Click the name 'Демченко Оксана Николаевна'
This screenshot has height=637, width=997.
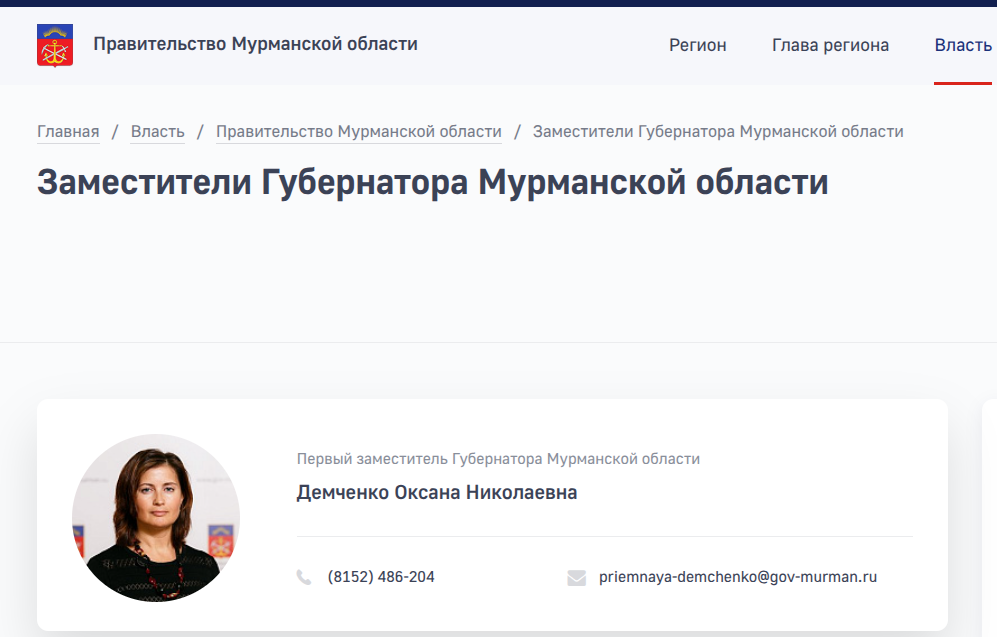(437, 493)
